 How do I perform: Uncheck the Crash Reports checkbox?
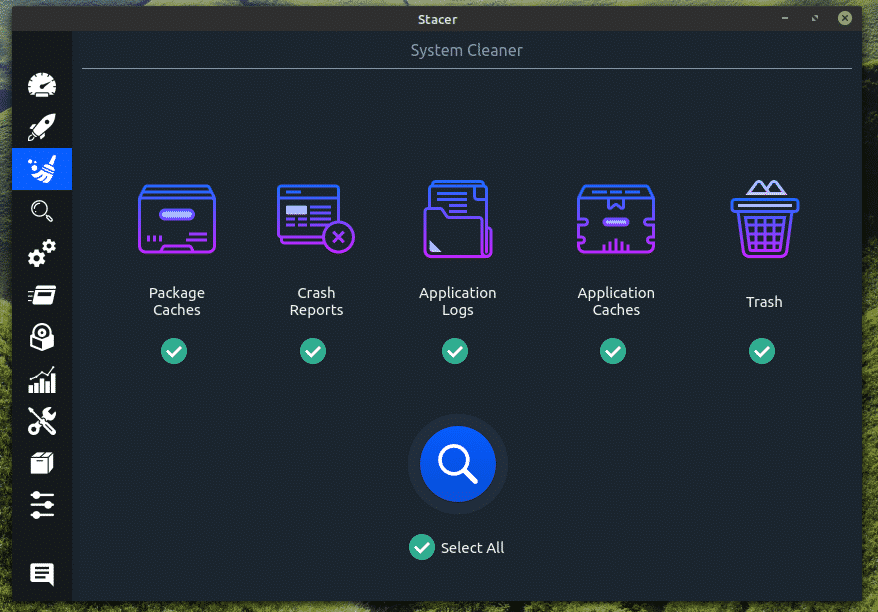(x=313, y=351)
